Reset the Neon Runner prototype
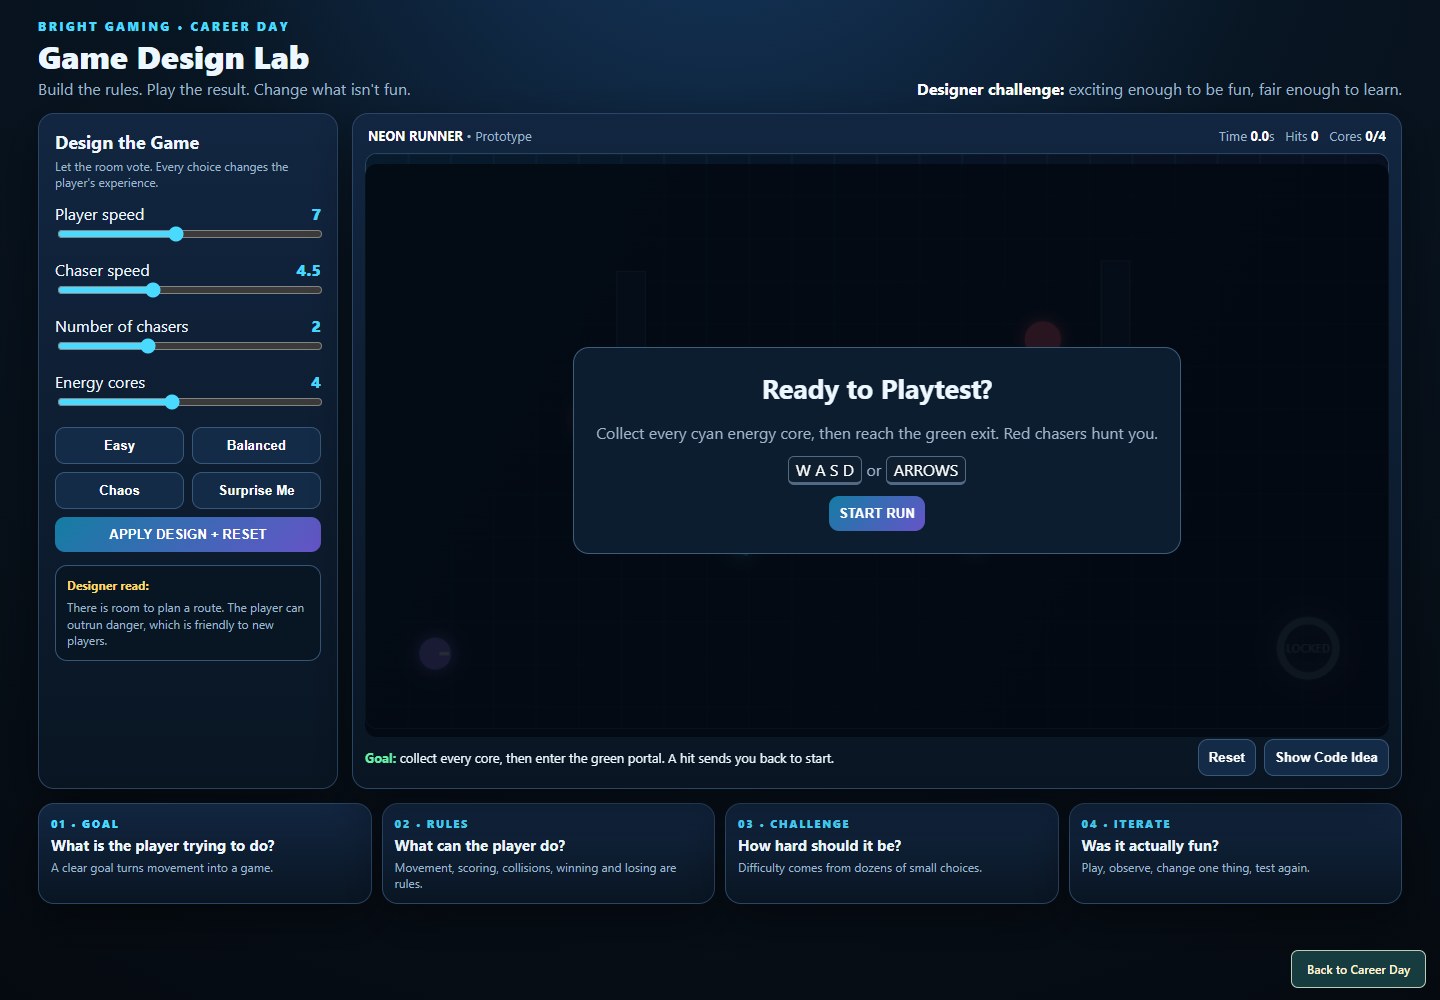The width and height of the screenshot is (1440, 1000). point(1226,757)
